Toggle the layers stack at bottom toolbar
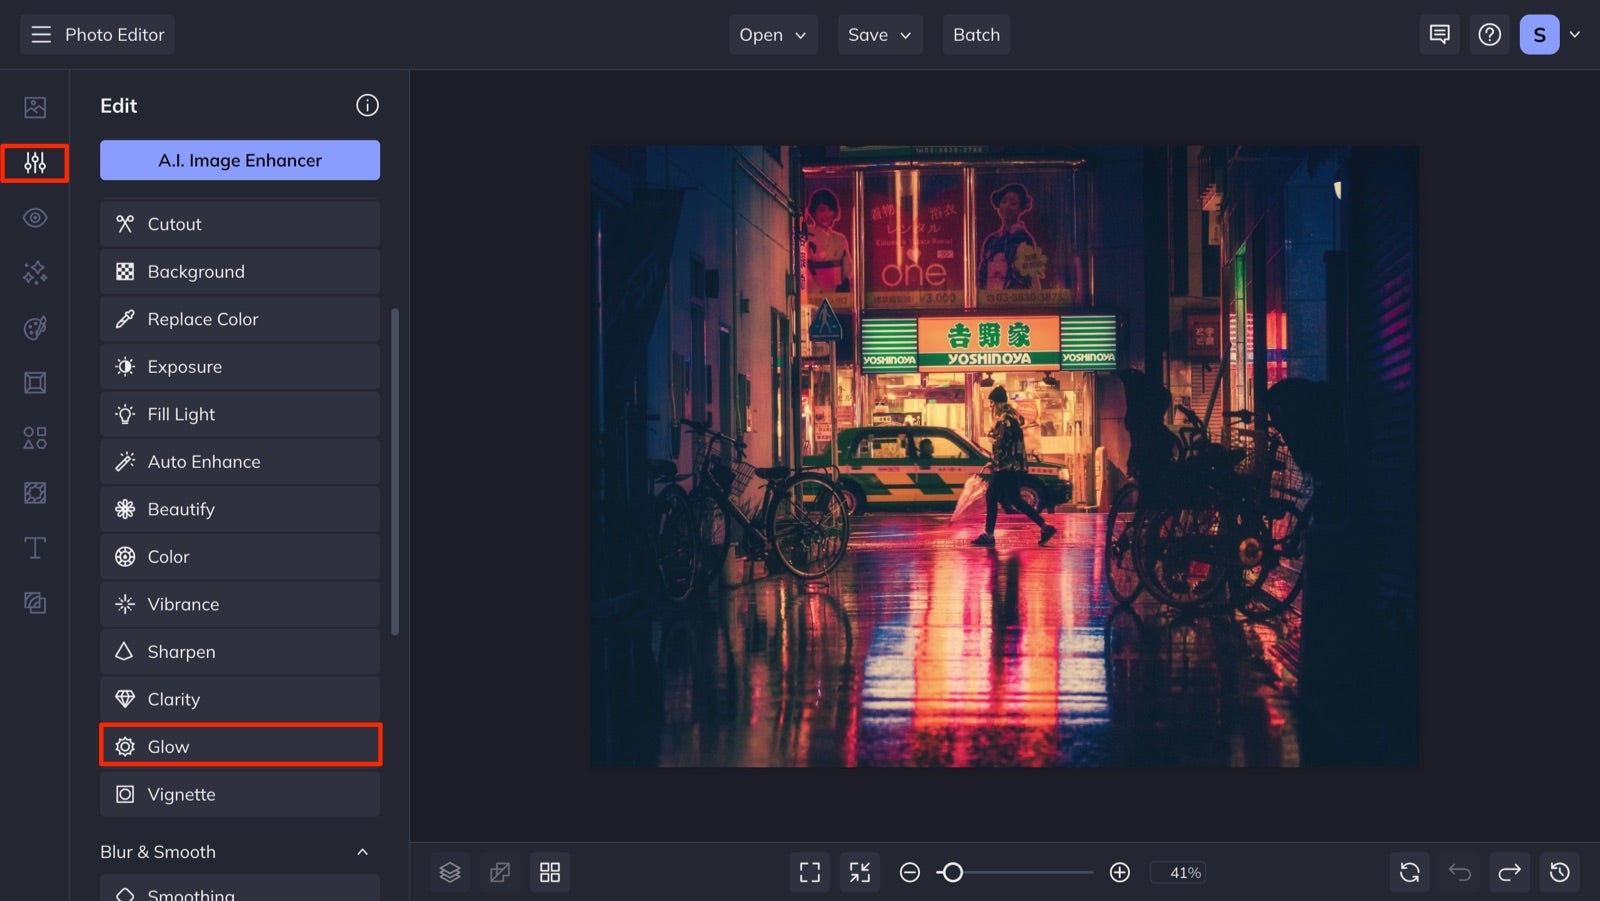The width and height of the screenshot is (1600, 901). (450, 871)
